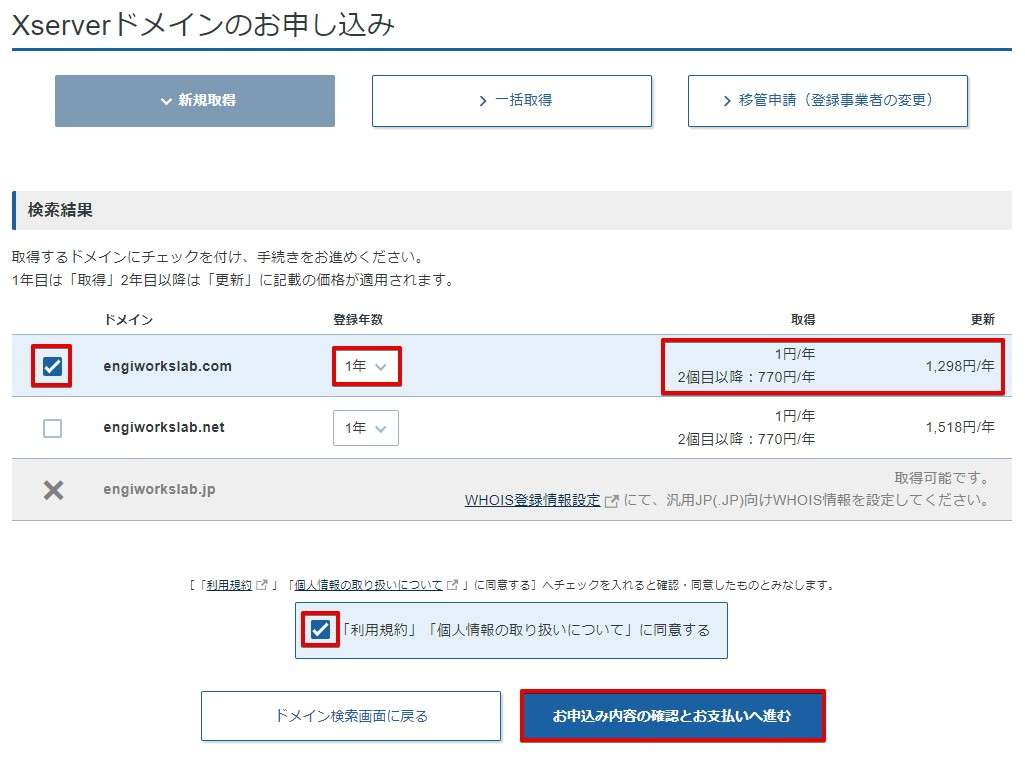Click the 検索結果 section heading
Viewport: 1025px width, 758px height.
pyautogui.click(x=60, y=210)
